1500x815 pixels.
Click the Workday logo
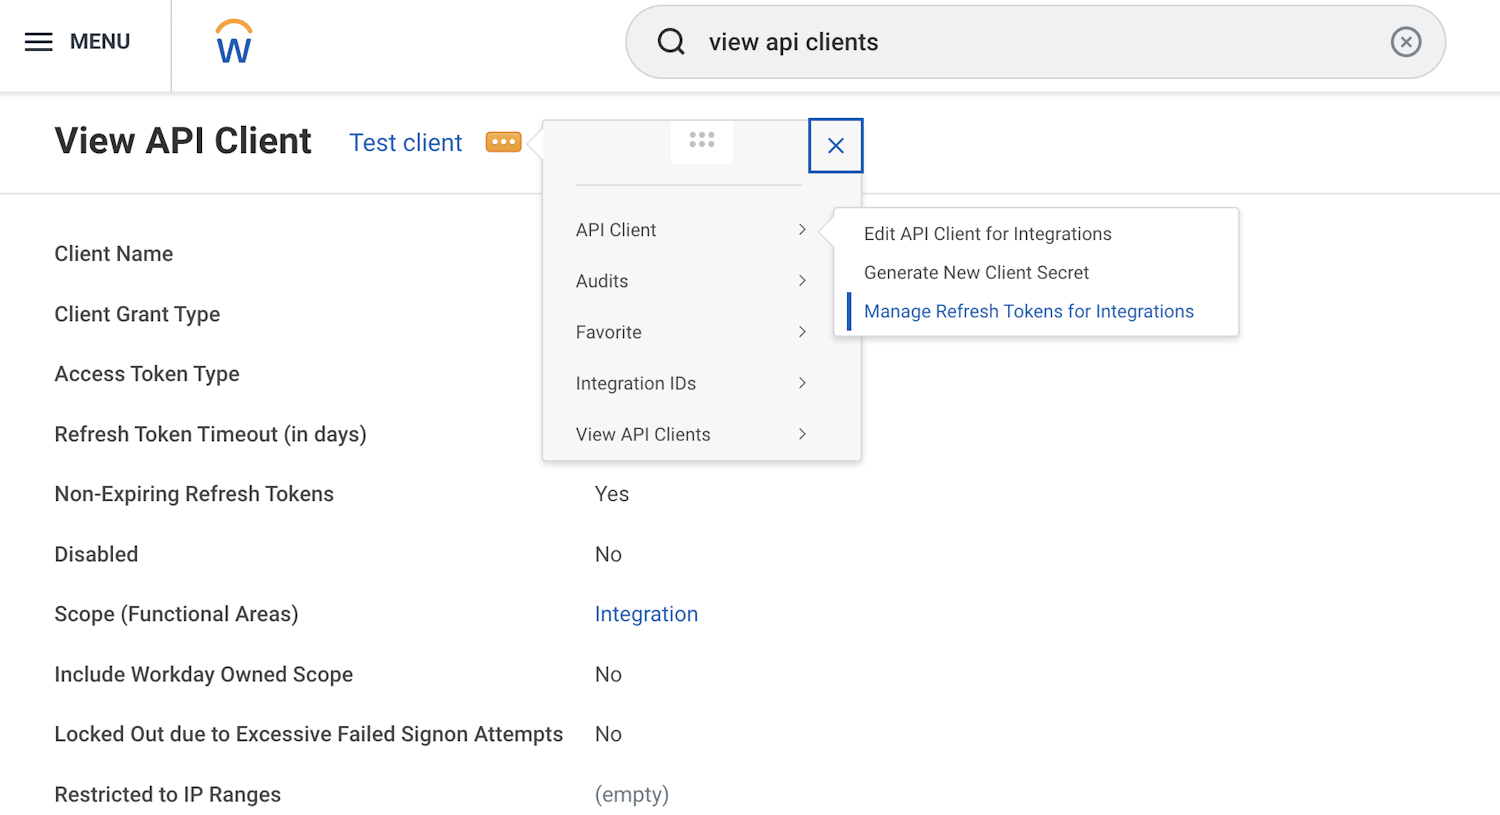(x=234, y=42)
